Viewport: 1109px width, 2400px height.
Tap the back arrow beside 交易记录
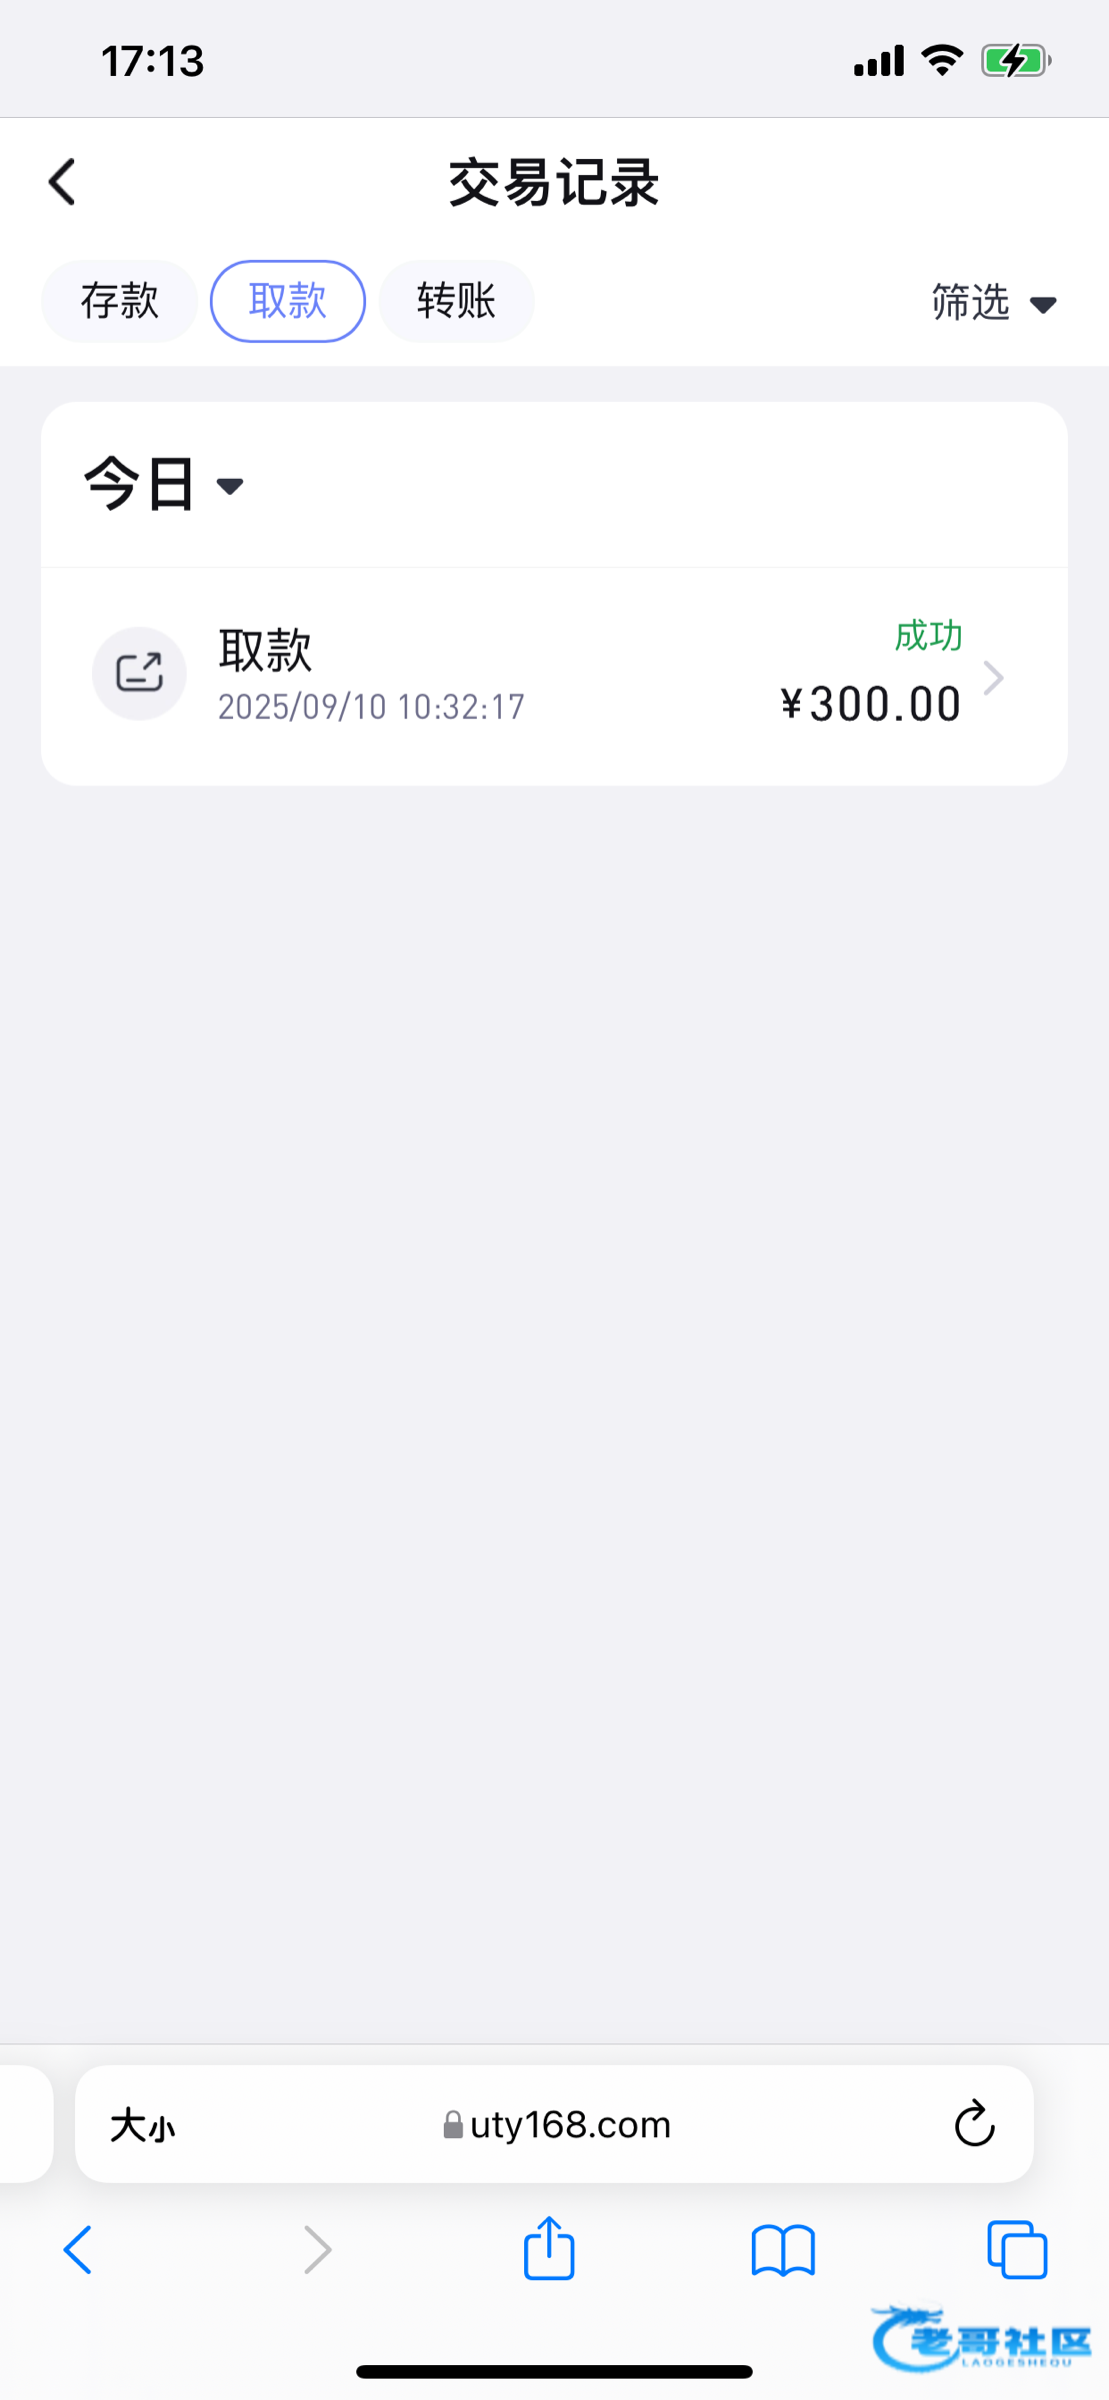click(x=62, y=182)
